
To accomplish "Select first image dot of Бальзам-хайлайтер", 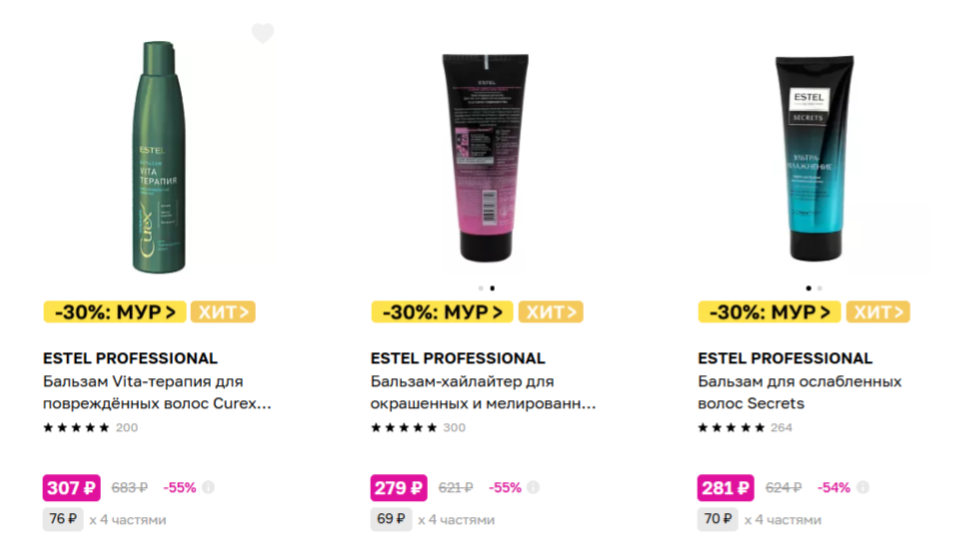I will [x=481, y=288].
